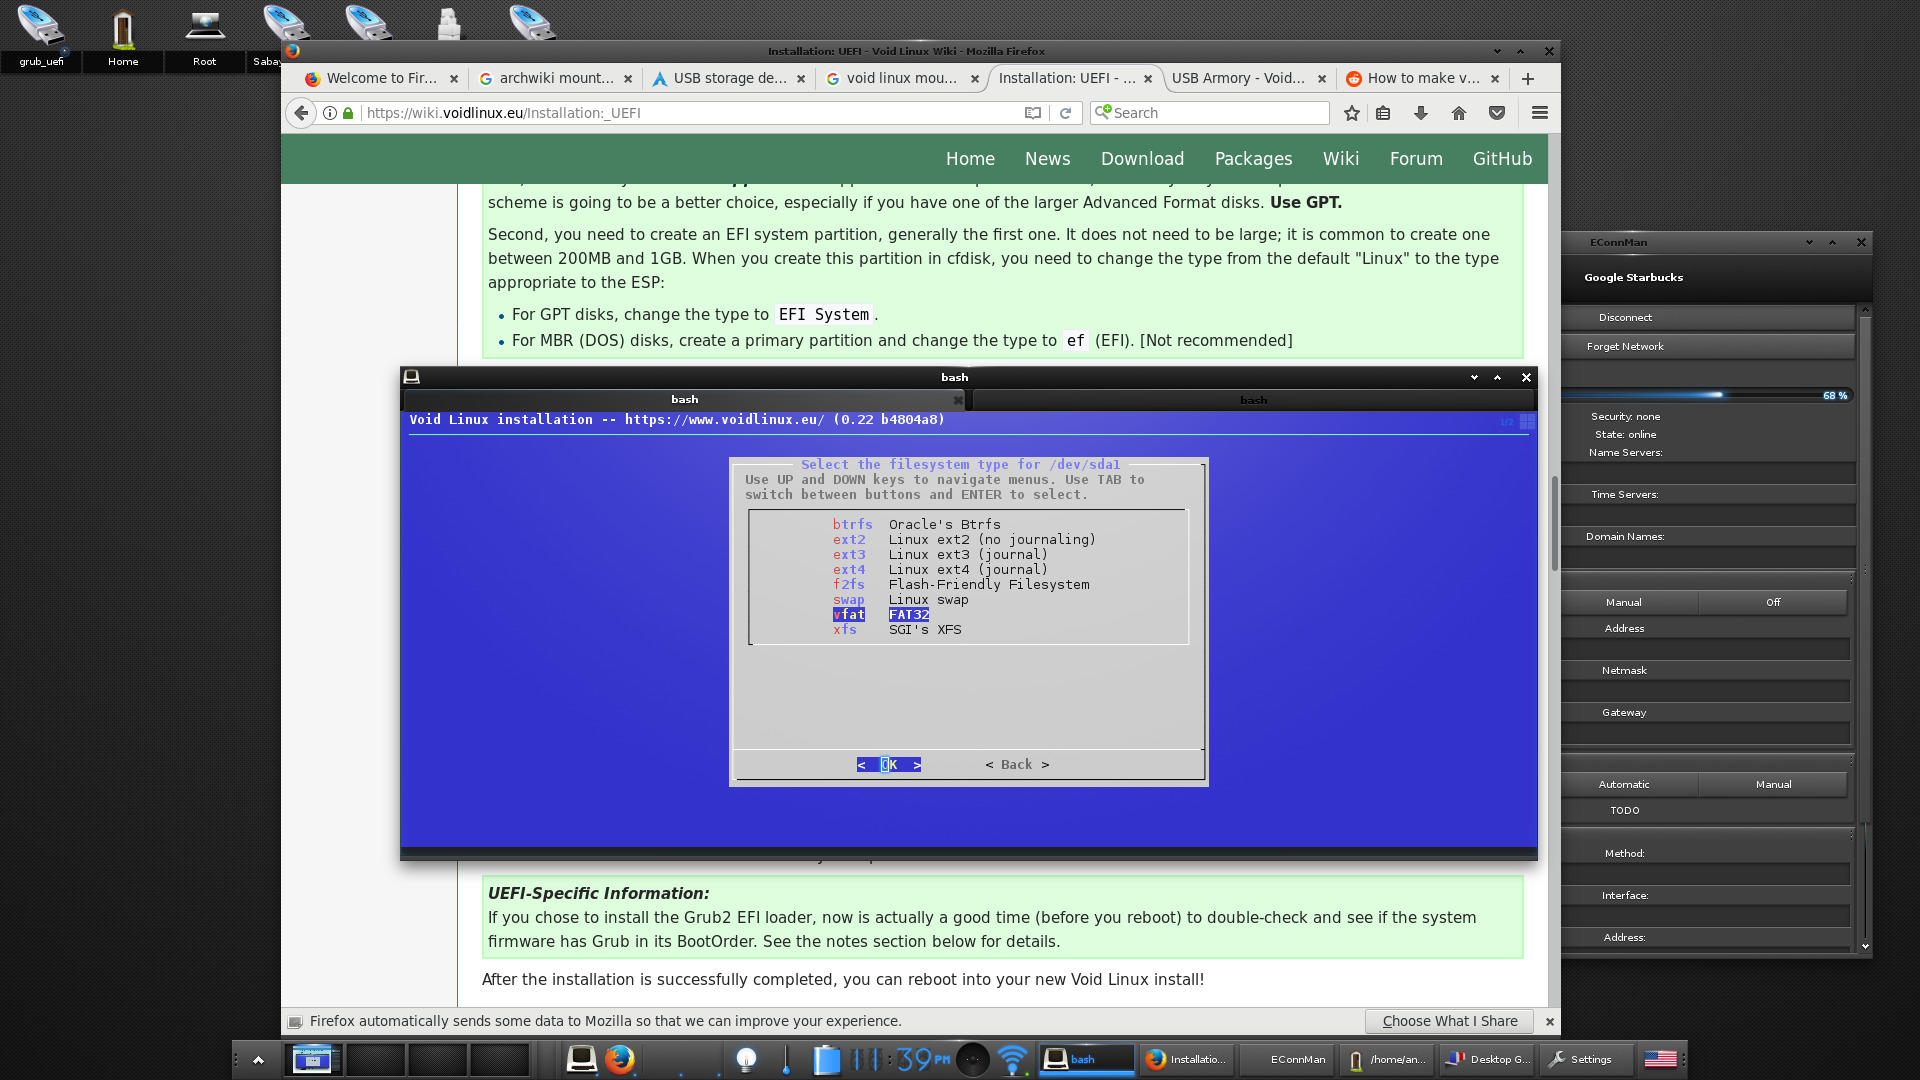
Task: Show Firefox bookmarks list icon
Action: click(1383, 113)
